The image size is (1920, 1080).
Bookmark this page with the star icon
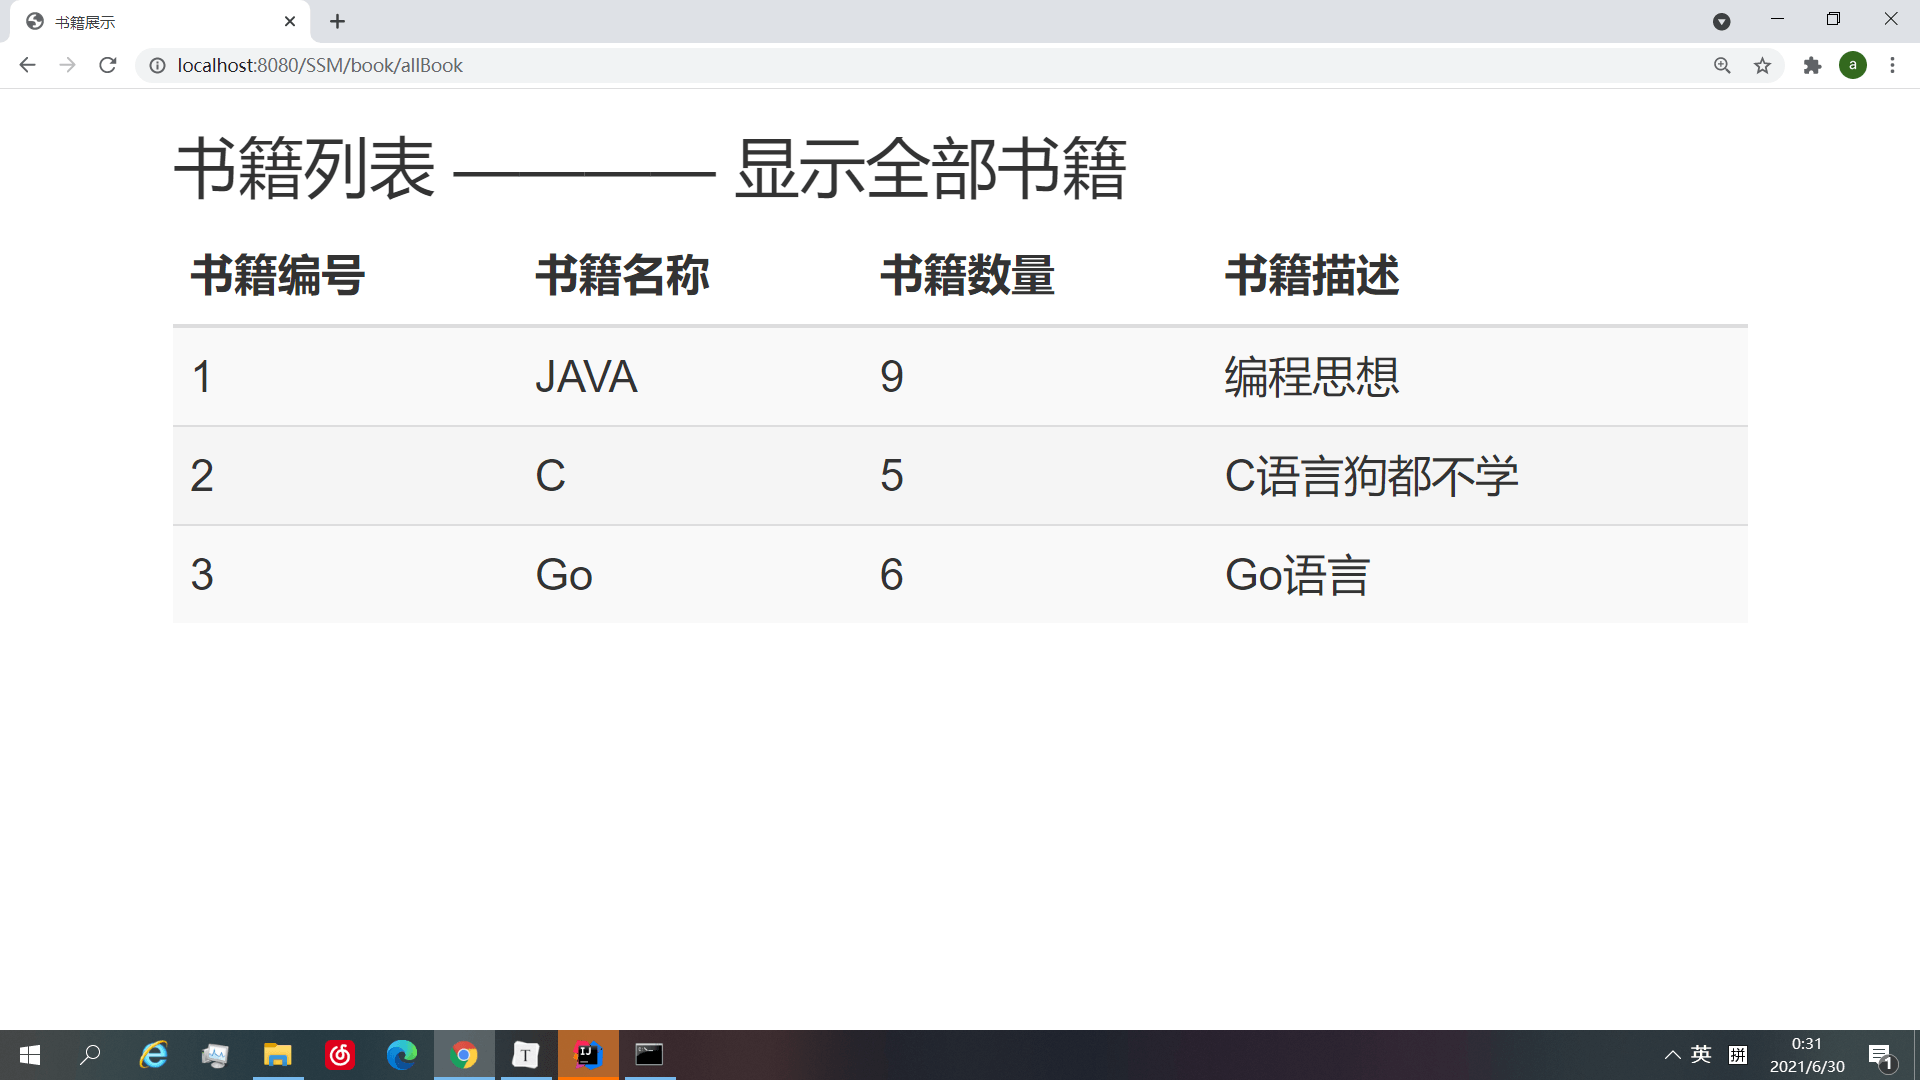[1762, 65]
